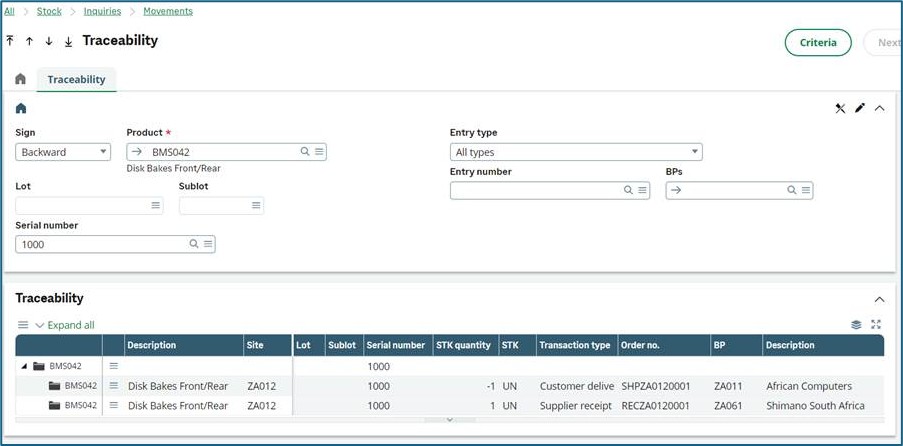Click the pencil edit icon in criteria panel
Screen dimensions: 903x446
click(860, 108)
